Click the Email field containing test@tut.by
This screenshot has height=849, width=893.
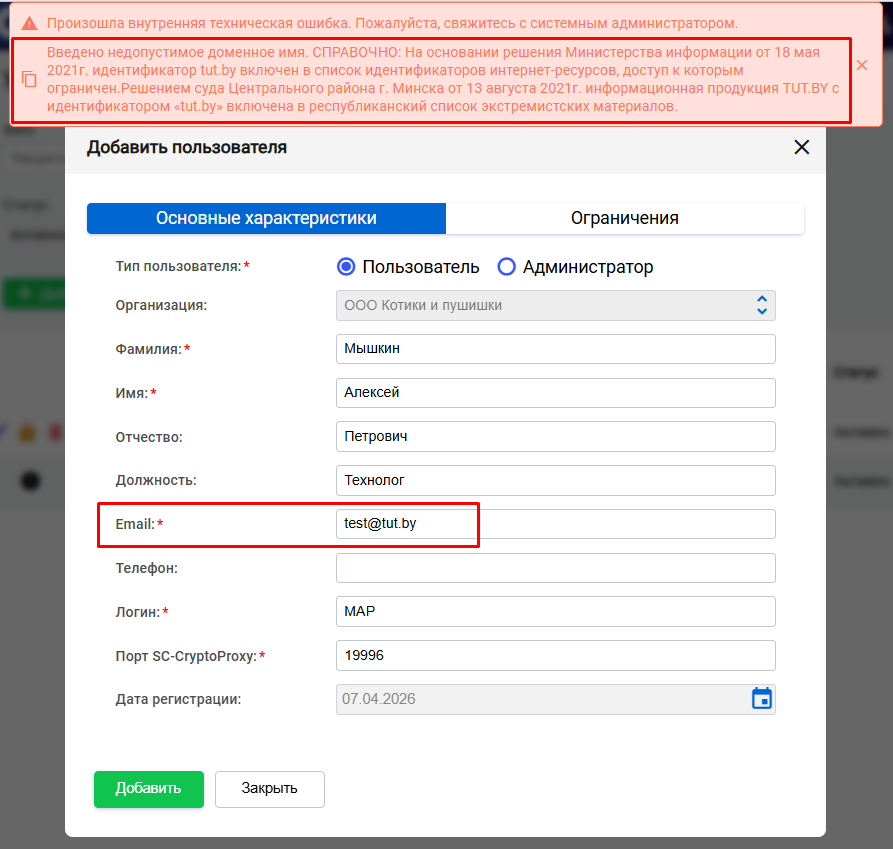pos(555,524)
